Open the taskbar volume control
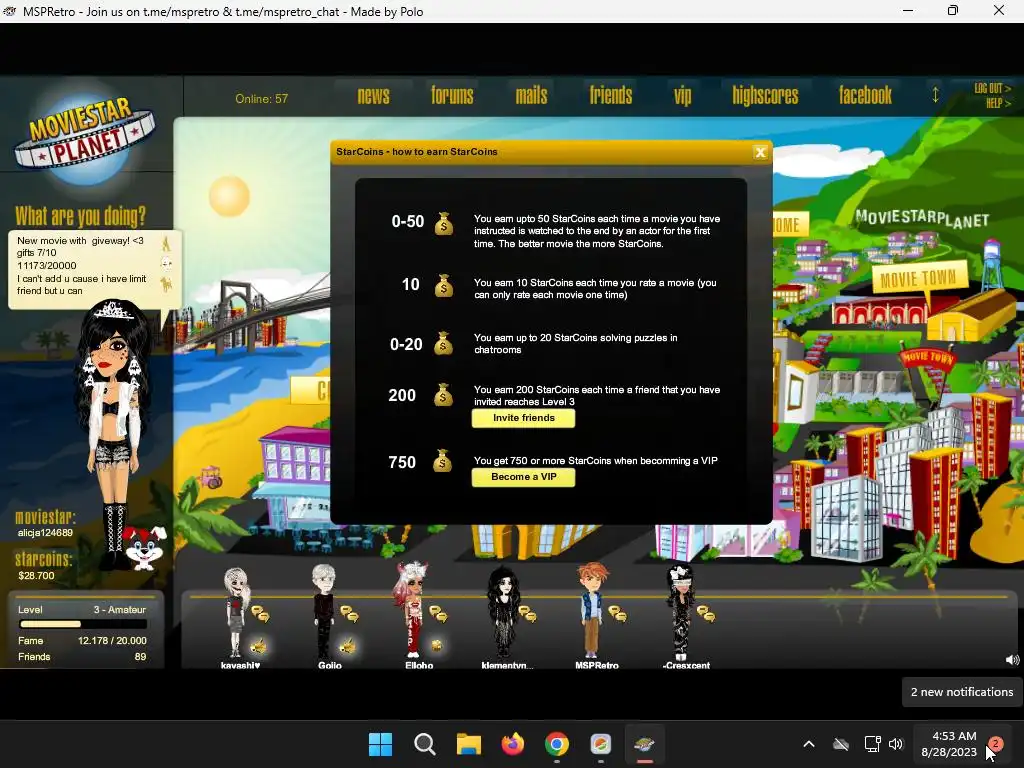The height and width of the screenshot is (768, 1024). pos(896,744)
